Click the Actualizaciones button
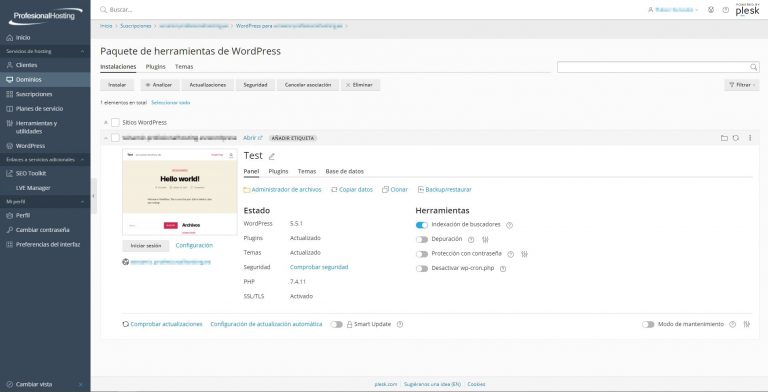768x392 pixels. (208, 85)
